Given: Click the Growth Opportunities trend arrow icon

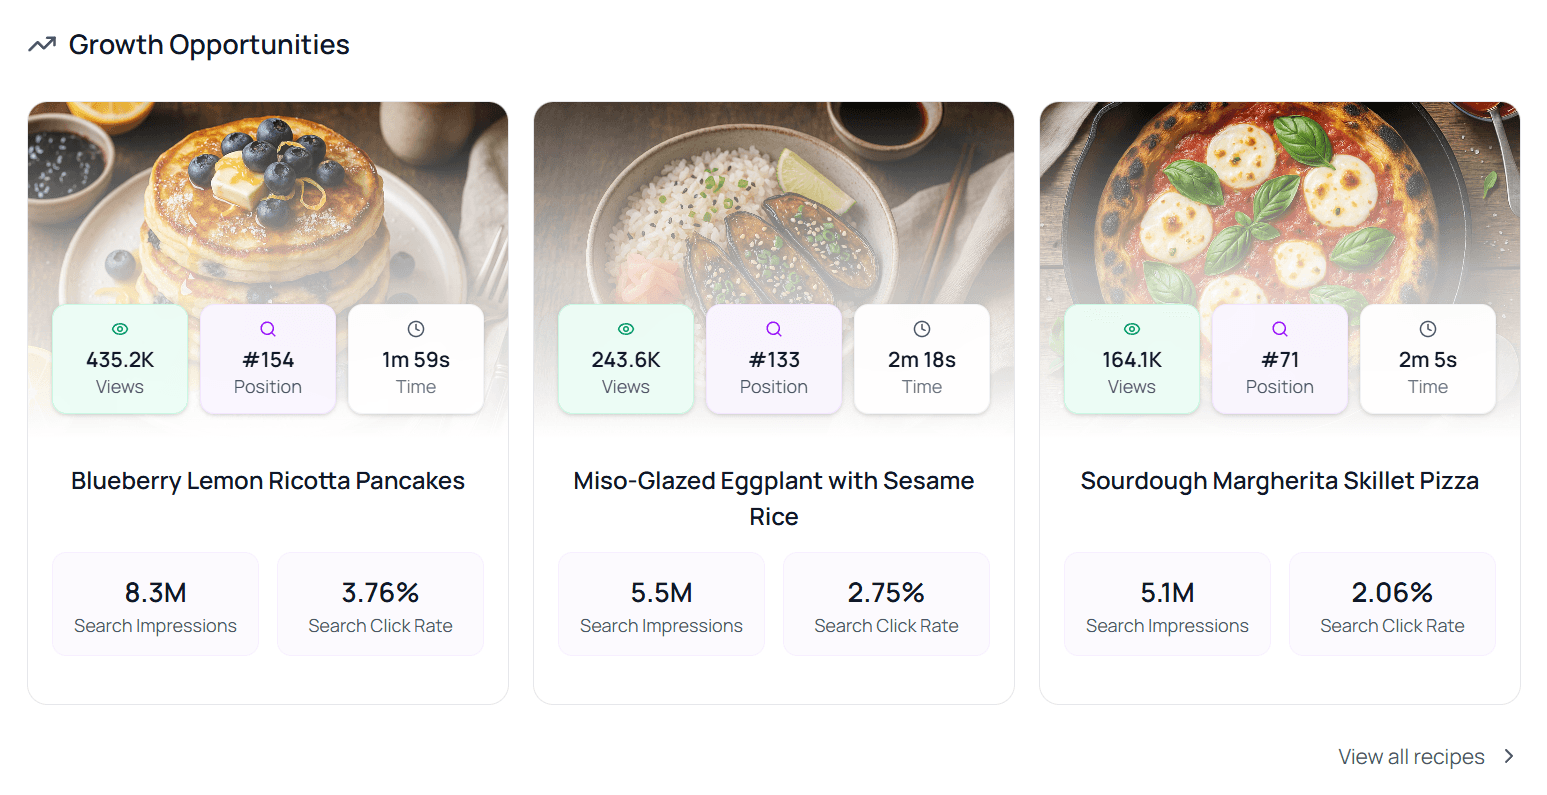Looking at the screenshot, I should pos(41,44).
